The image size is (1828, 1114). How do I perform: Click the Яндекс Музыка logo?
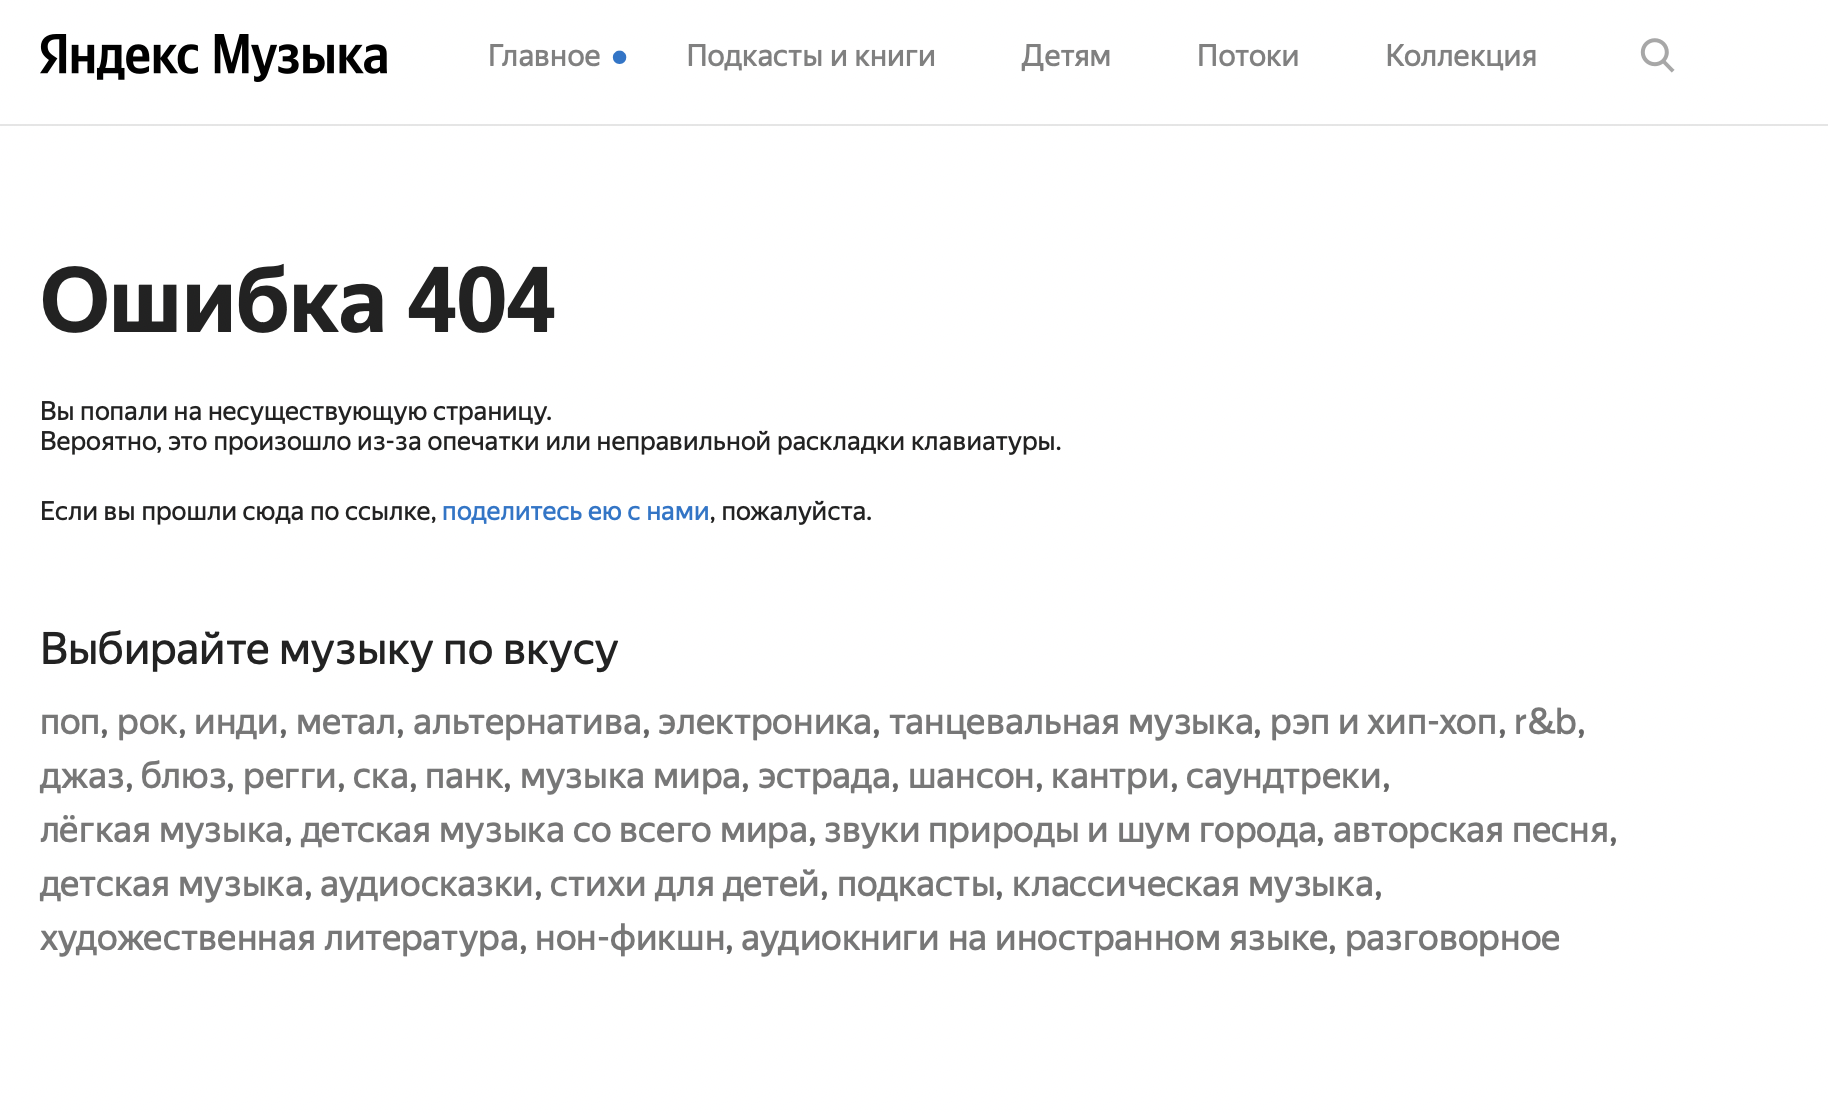click(x=213, y=56)
